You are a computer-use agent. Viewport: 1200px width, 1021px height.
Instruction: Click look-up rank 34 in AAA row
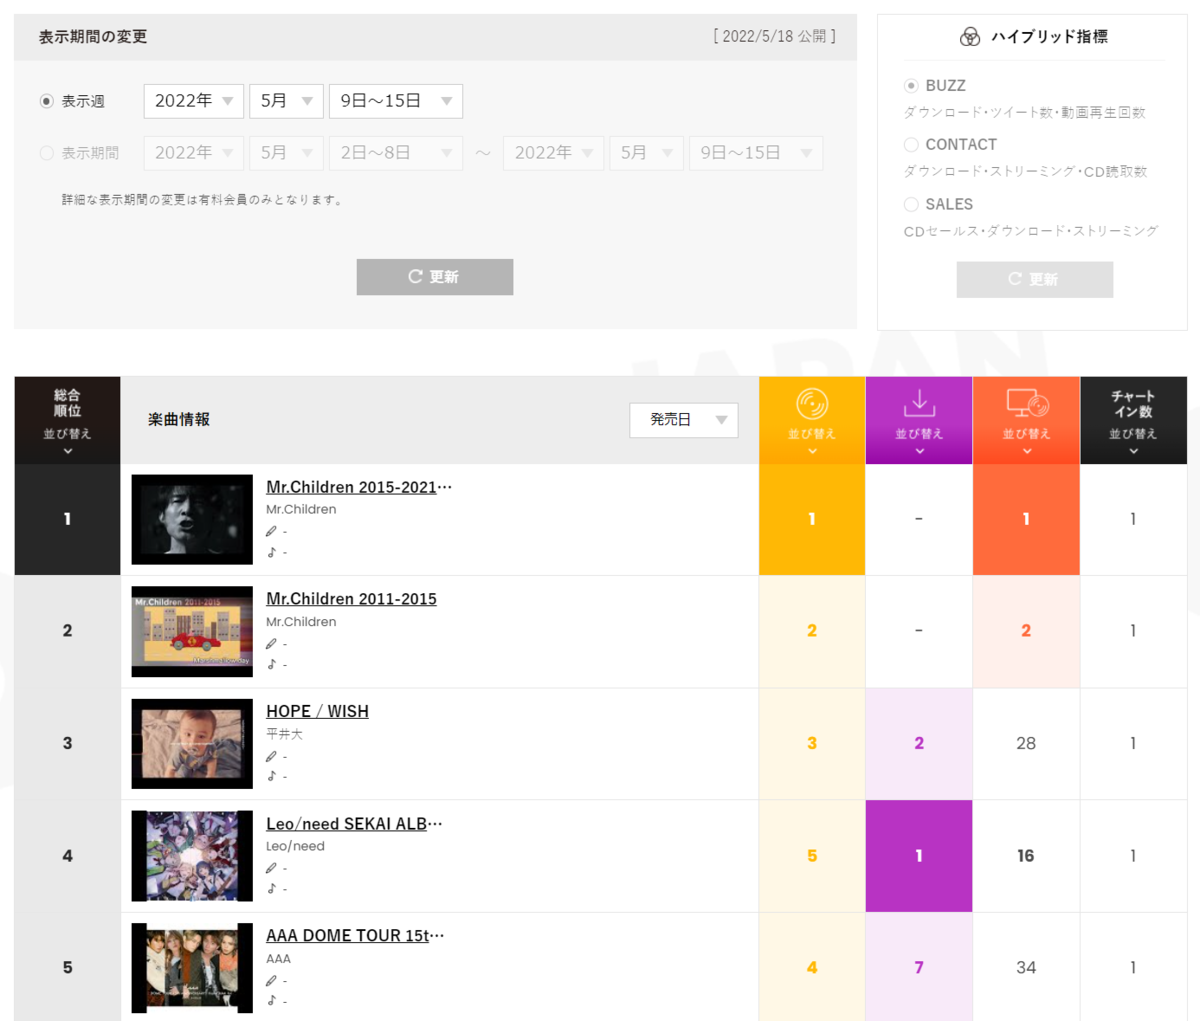tap(1026, 968)
